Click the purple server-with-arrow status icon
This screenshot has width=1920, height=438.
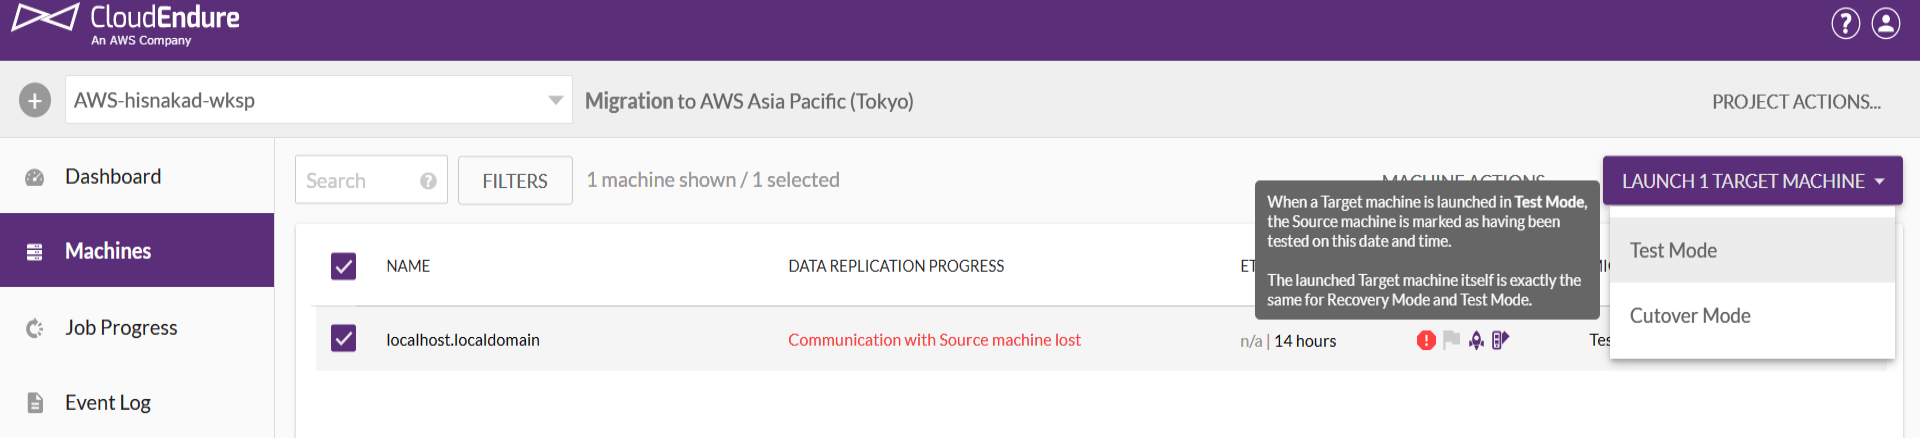[1500, 341]
